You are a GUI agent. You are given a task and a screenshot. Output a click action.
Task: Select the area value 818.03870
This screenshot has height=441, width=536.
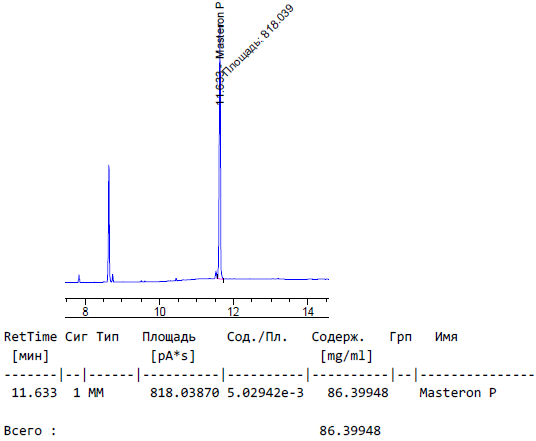pos(185,392)
